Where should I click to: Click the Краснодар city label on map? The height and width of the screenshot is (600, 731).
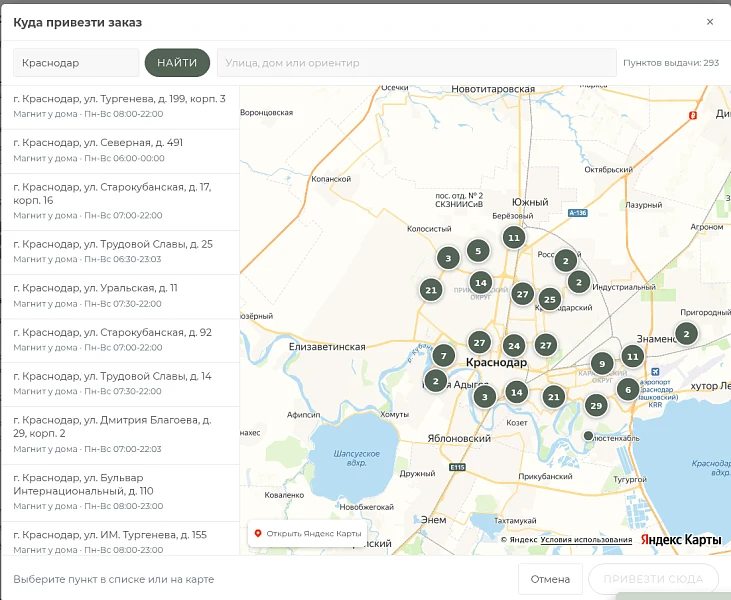point(497,362)
